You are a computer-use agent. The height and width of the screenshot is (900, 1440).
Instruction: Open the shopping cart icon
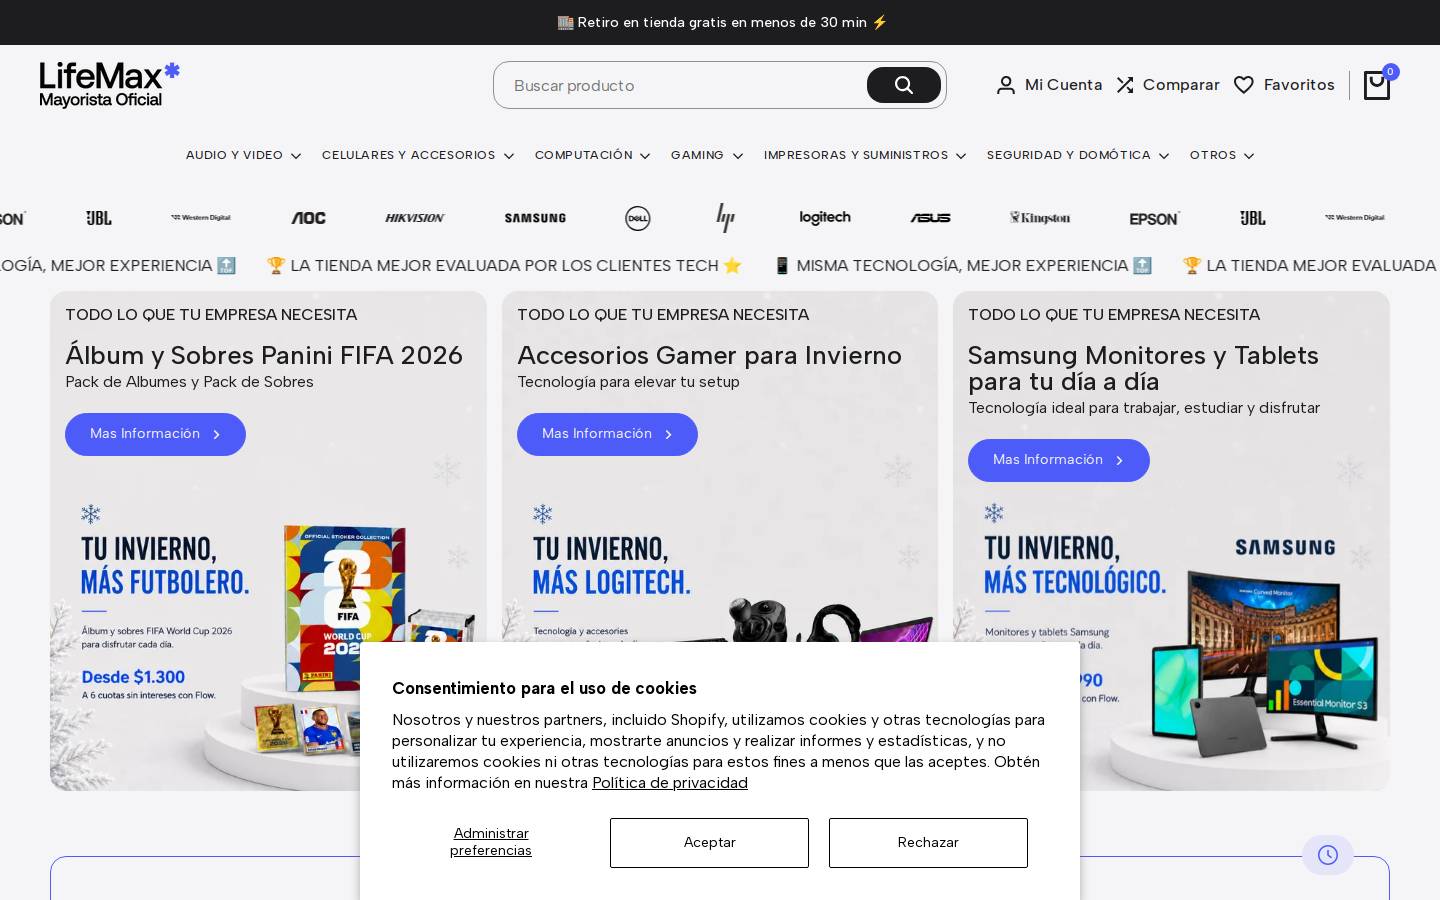pos(1377,85)
